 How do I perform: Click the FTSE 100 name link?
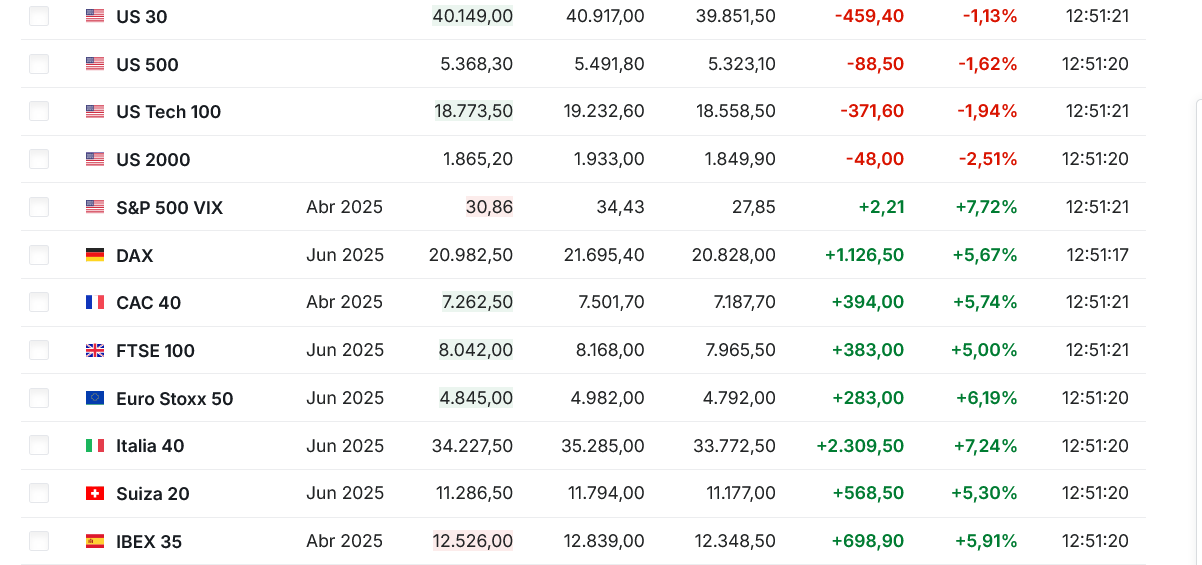point(155,351)
